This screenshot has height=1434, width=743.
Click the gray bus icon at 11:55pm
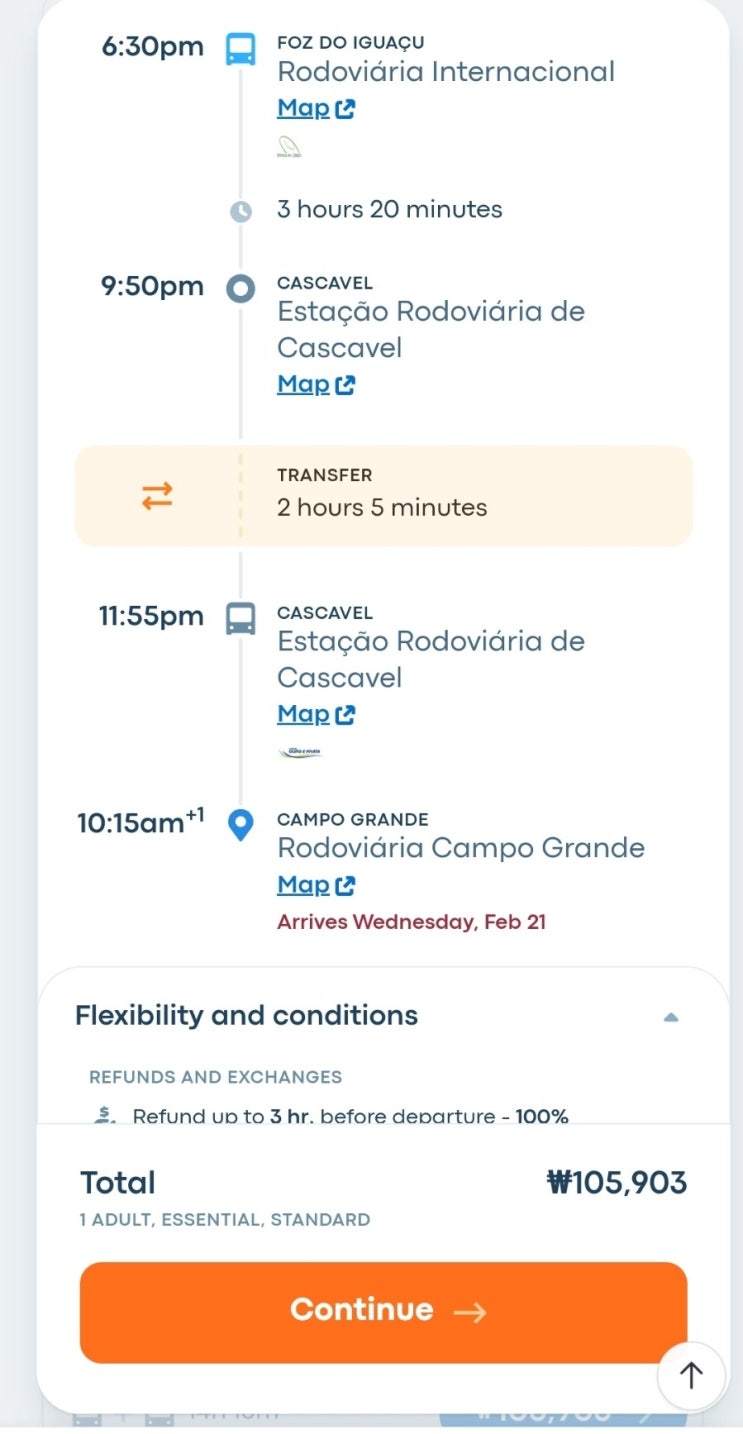pyautogui.click(x=240, y=619)
